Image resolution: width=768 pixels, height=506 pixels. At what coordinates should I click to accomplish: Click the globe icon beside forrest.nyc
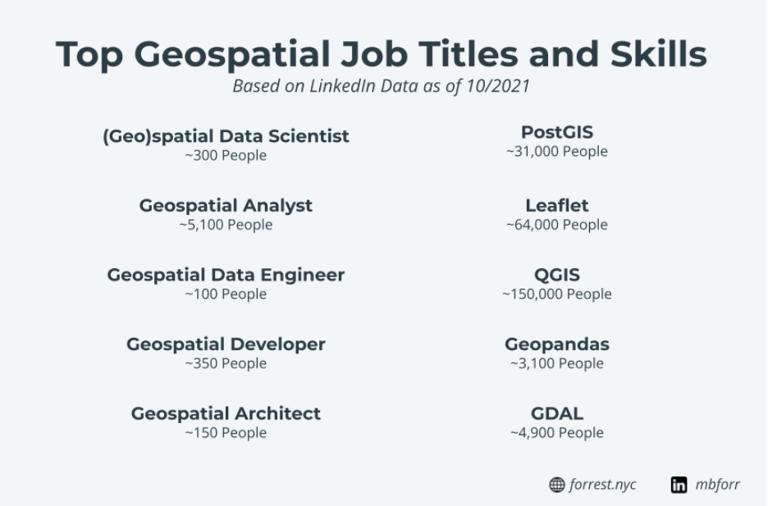point(557,485)
